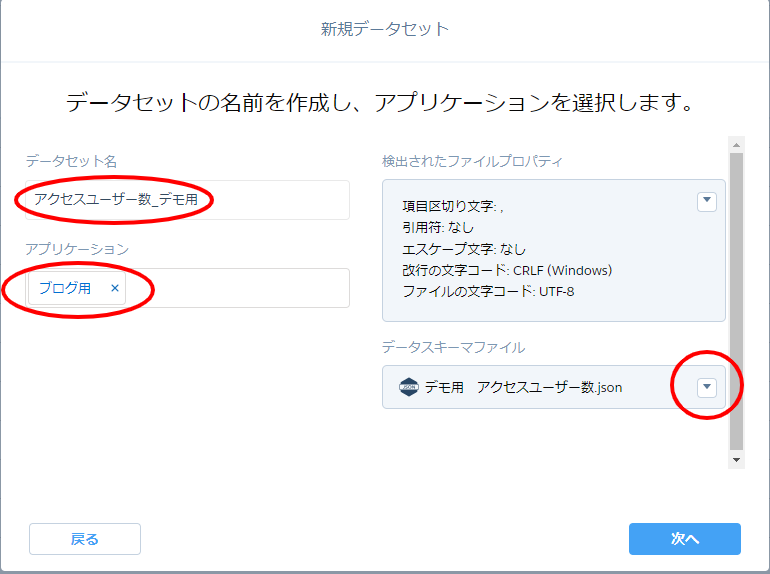This screenshot has width=770, height=574.
Task: Click the 改行の文字コード: CRLF line
Action: click(506, 270)
